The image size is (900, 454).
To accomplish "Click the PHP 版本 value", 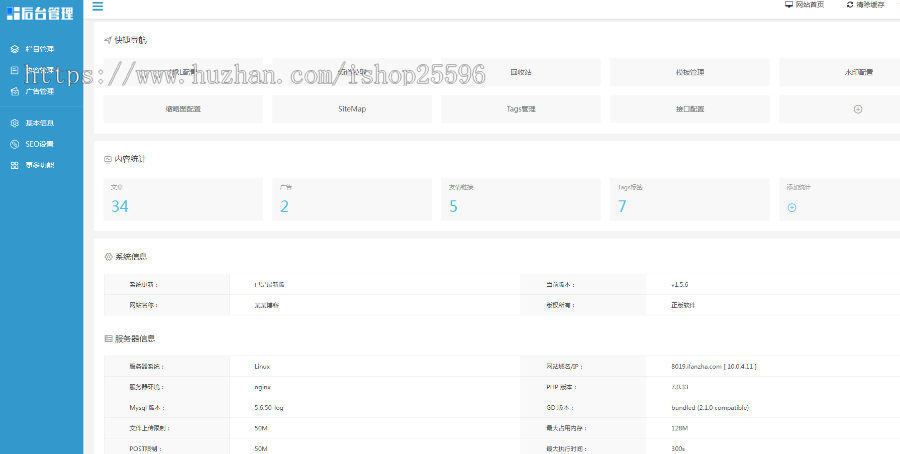I will click(x=678, y=387).
